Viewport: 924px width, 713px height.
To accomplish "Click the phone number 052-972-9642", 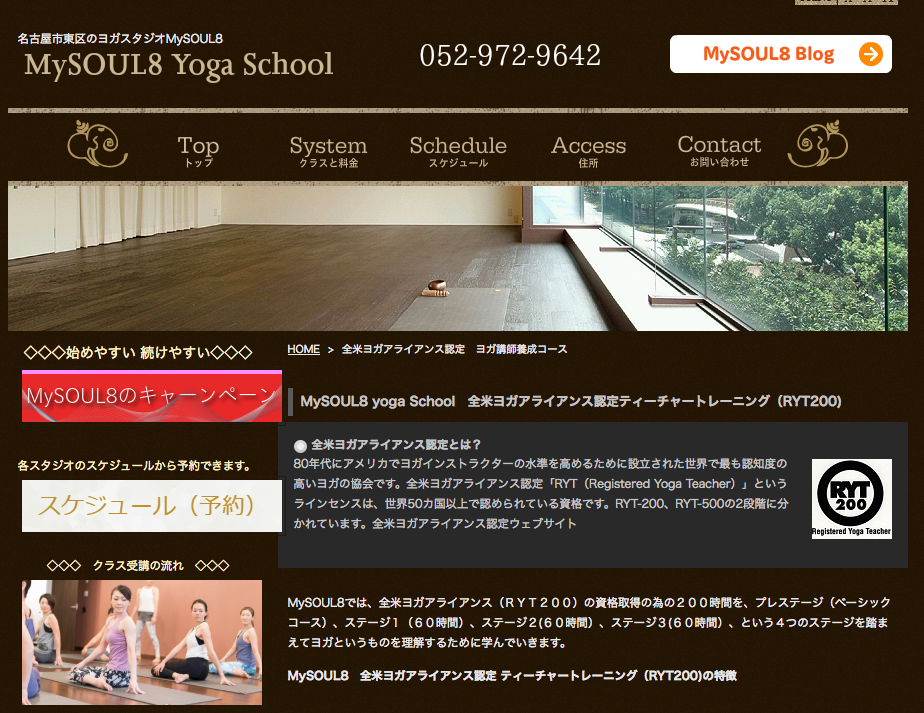I will 510,55.
